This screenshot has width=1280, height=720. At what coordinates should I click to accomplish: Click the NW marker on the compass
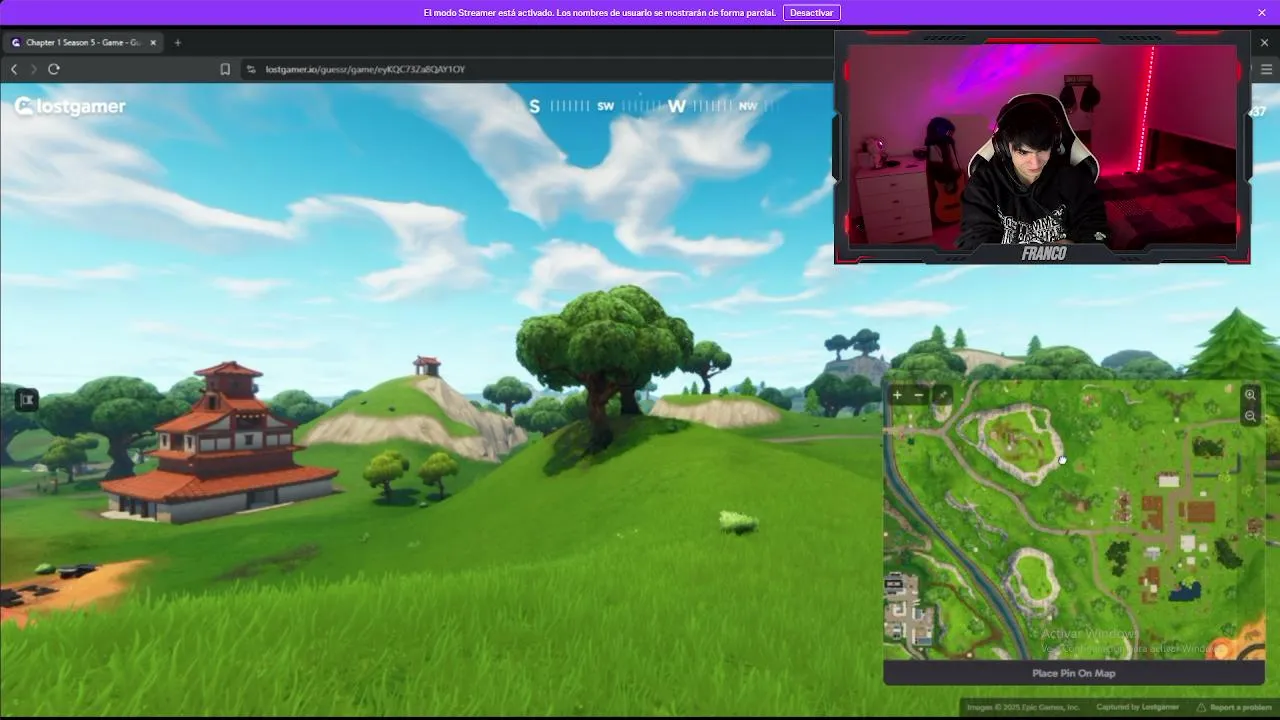point(747,106)
